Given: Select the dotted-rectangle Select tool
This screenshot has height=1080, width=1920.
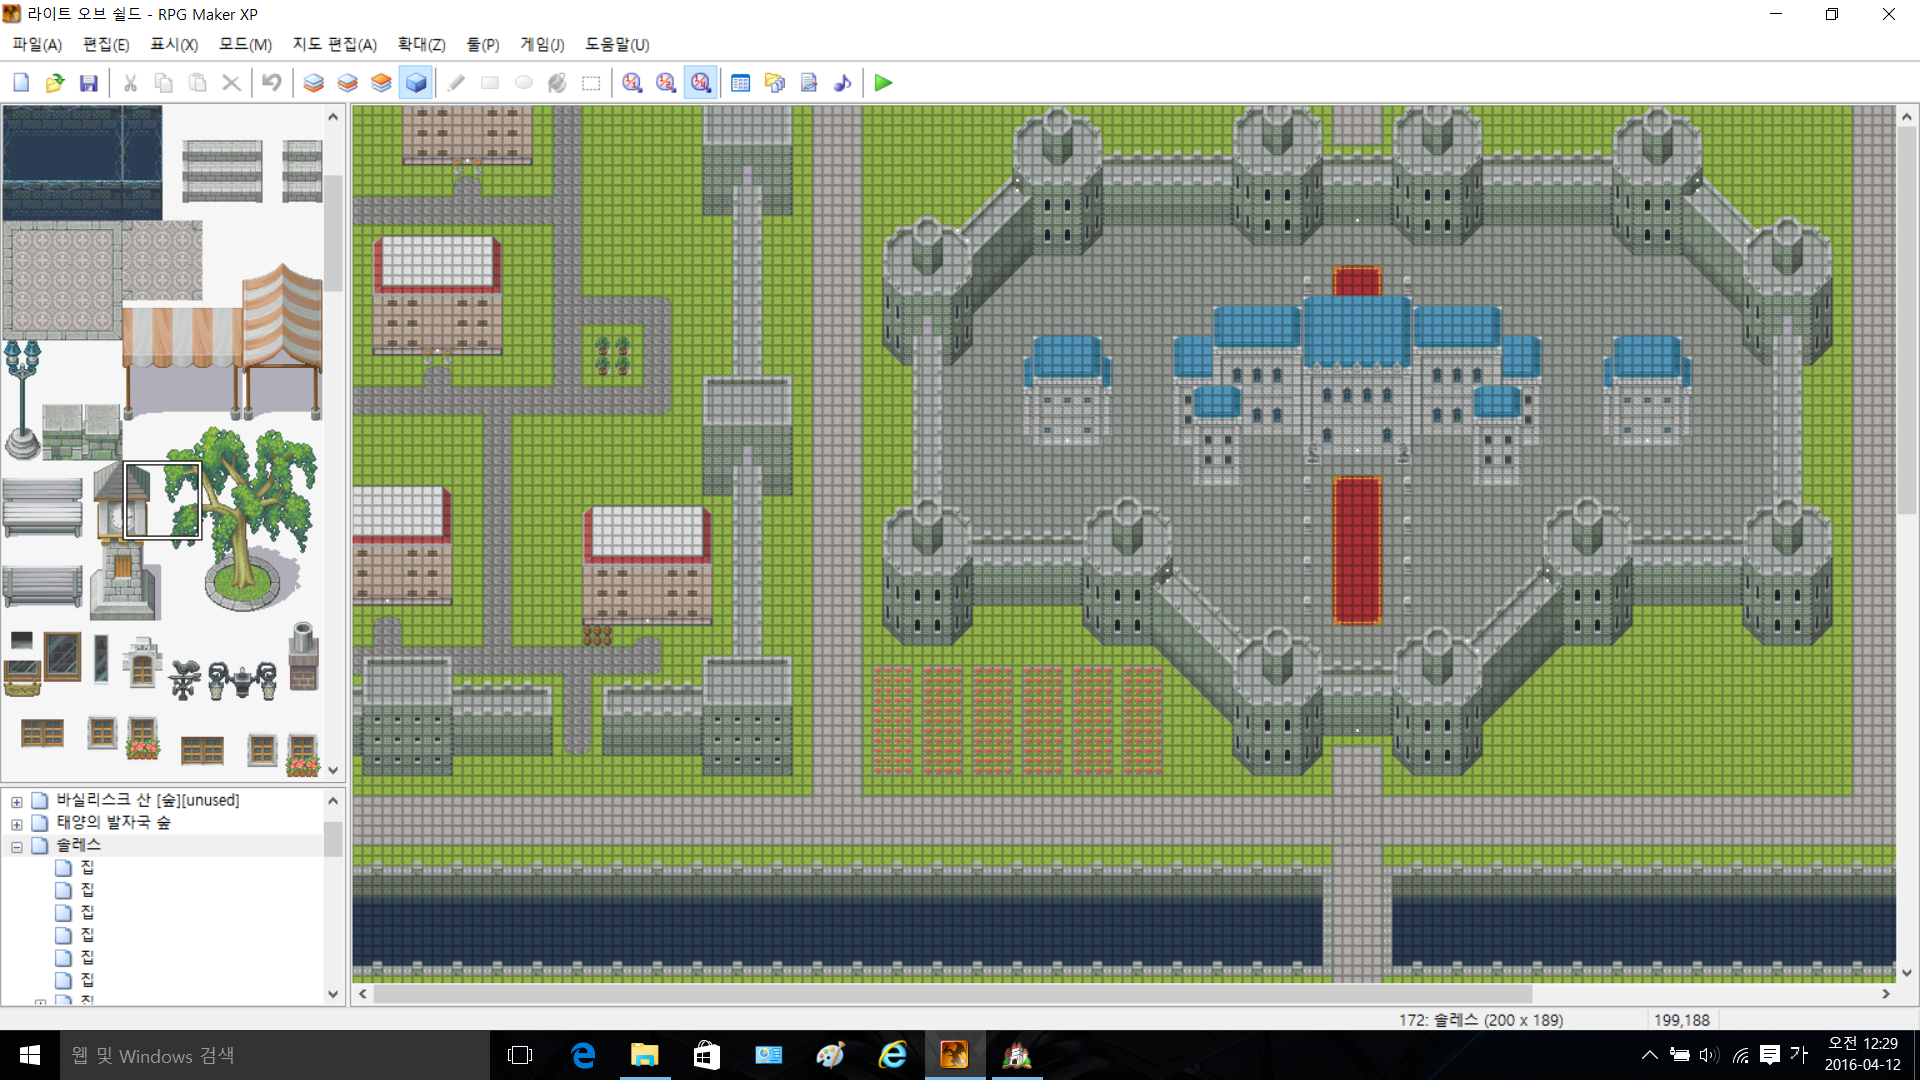Looking at the screenshot, I should pos(591,83).
